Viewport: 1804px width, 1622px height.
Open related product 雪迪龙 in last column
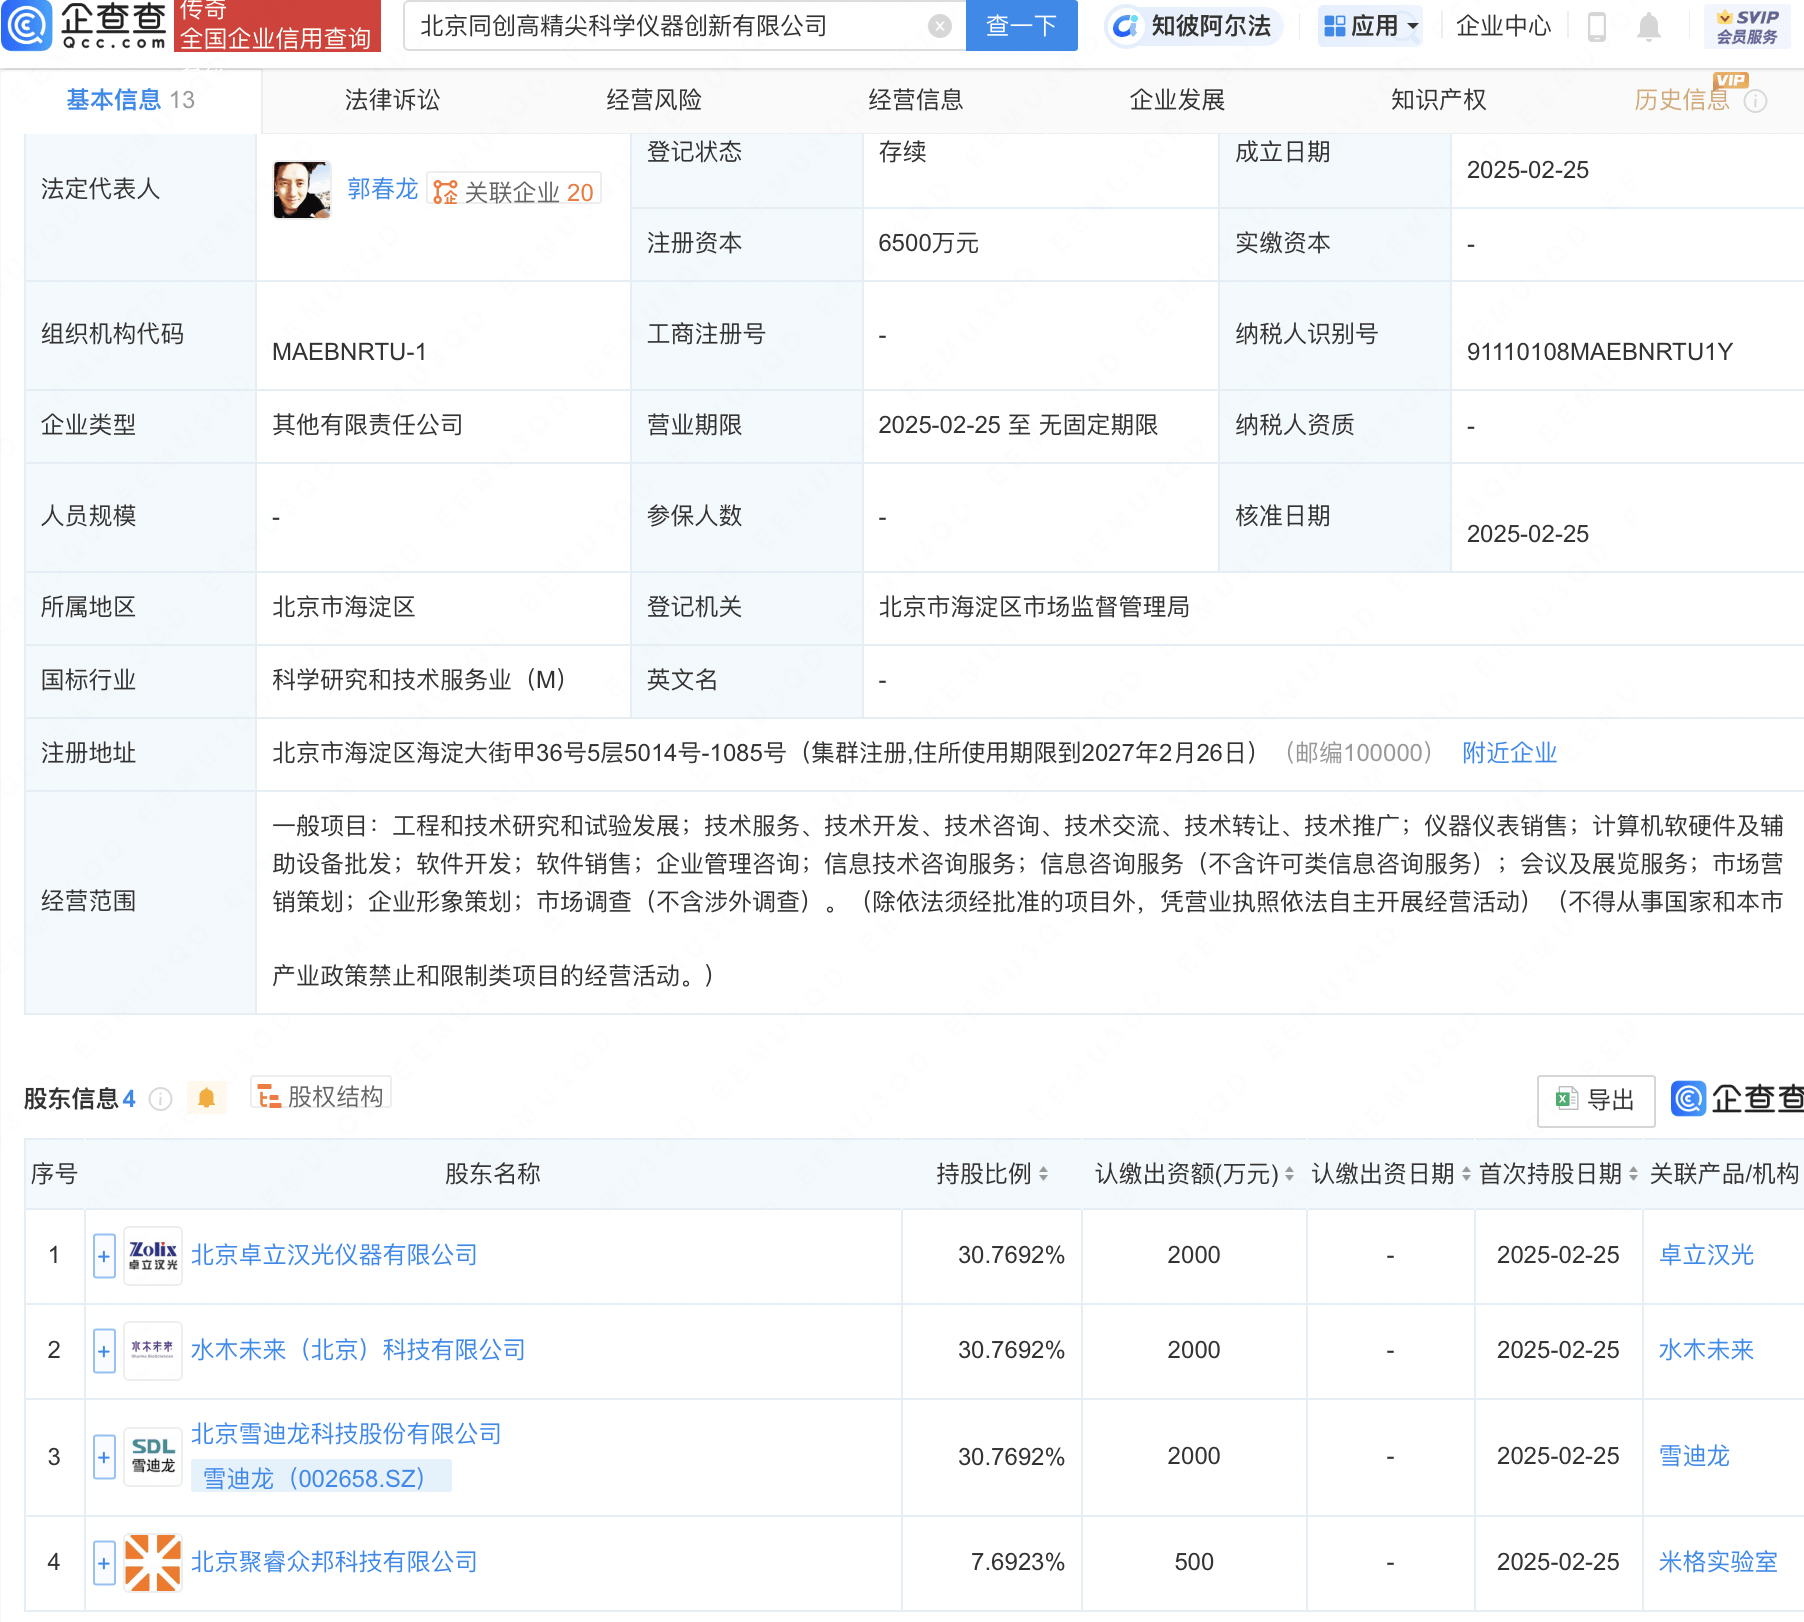(x=1694, y=1456)
